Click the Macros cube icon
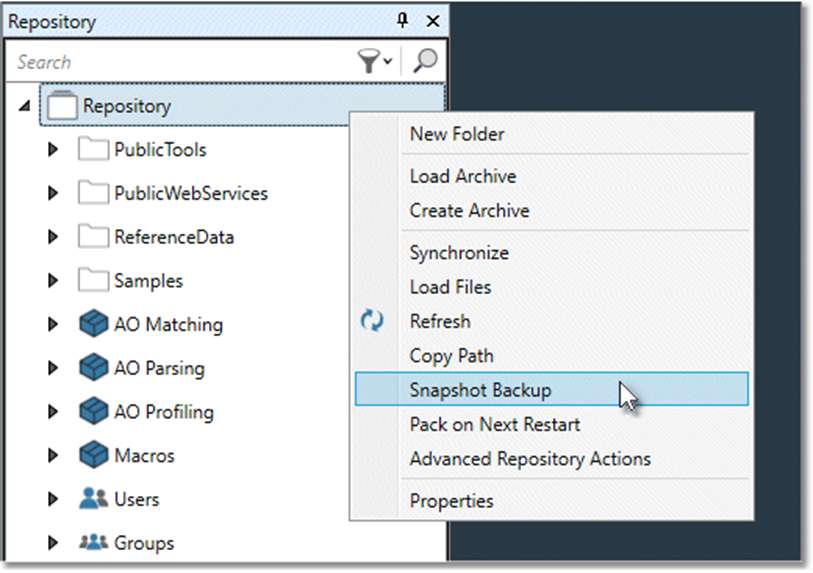The height and width of the screenshot is (573, 813). 93,456
